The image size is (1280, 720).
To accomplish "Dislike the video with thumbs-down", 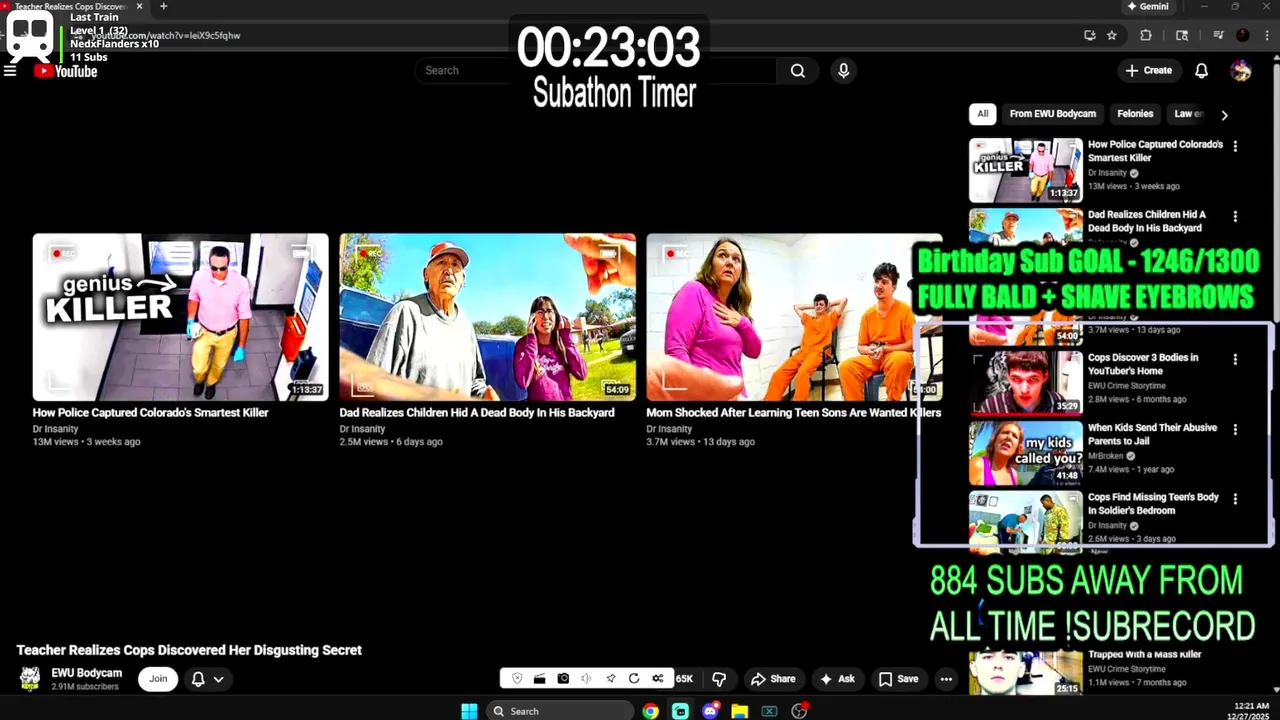I will coord(718,679).
